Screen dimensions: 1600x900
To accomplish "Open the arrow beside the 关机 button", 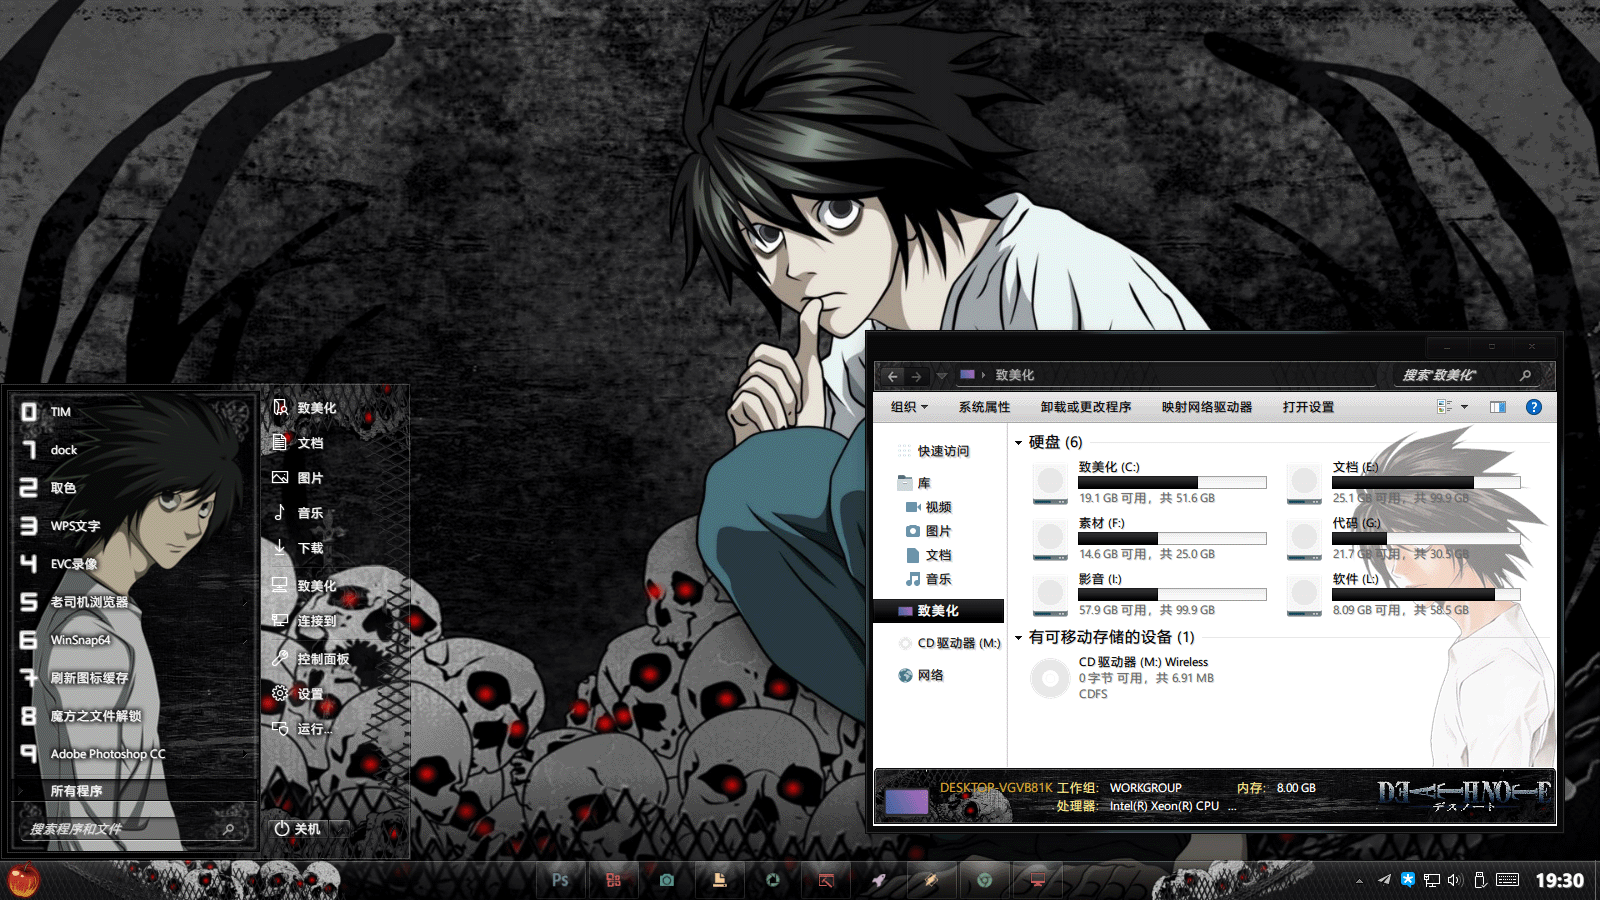I will (x=341, y=829).
